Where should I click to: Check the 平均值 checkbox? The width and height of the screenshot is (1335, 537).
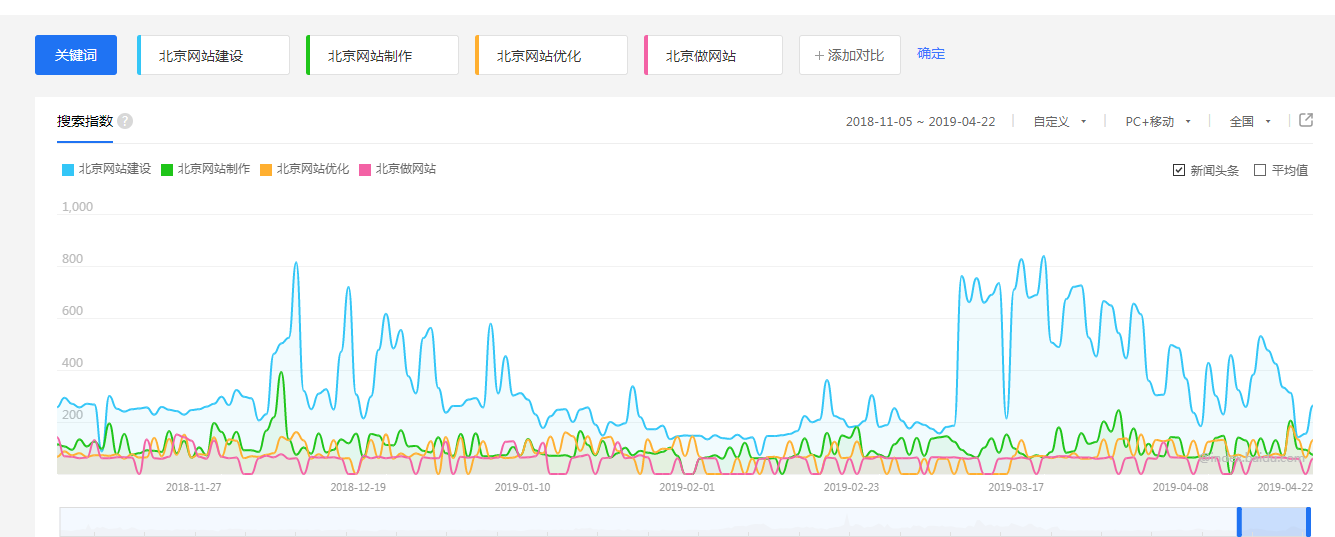[x=1260, y=170]
